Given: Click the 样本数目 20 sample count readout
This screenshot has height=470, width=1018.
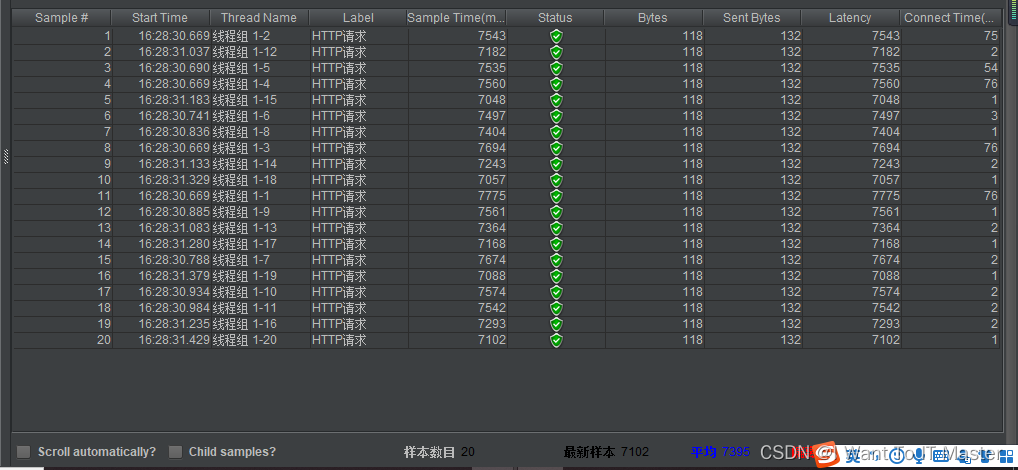Looking at the screenshot, I should click(440, 452).
